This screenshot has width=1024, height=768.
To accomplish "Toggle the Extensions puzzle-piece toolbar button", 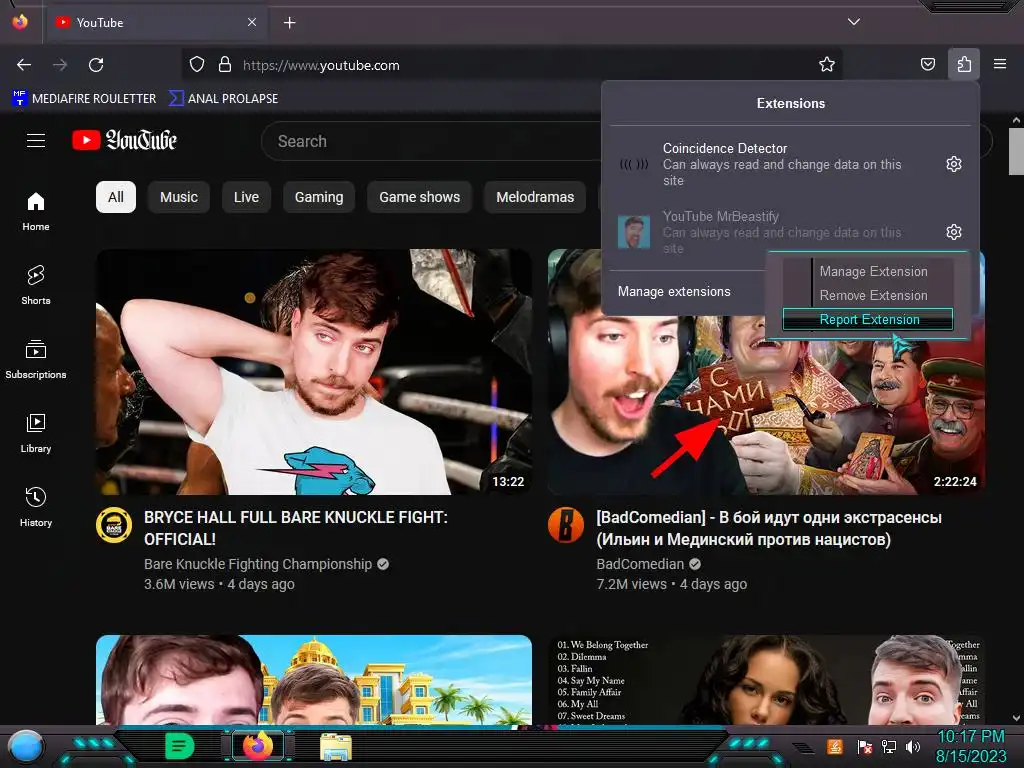I will click(x=964, y=64).
